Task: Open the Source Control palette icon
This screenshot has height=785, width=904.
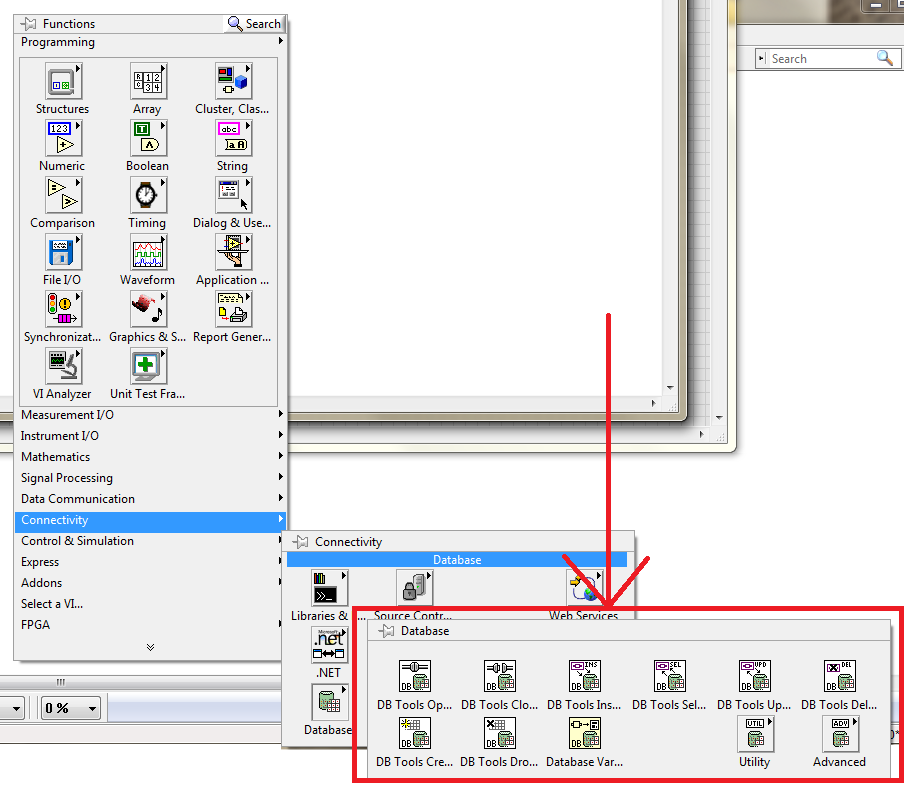Action: pos(415,588)
